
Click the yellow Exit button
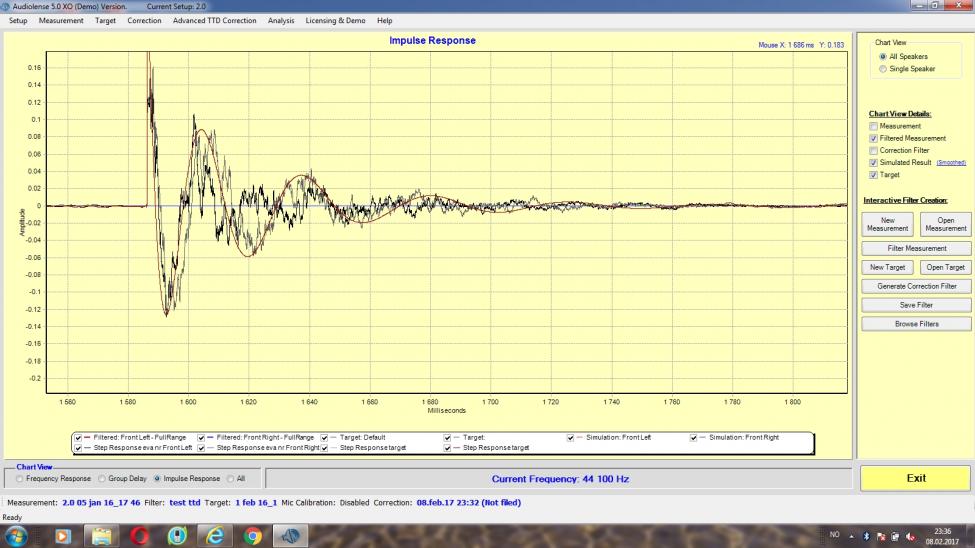(916, 478)
